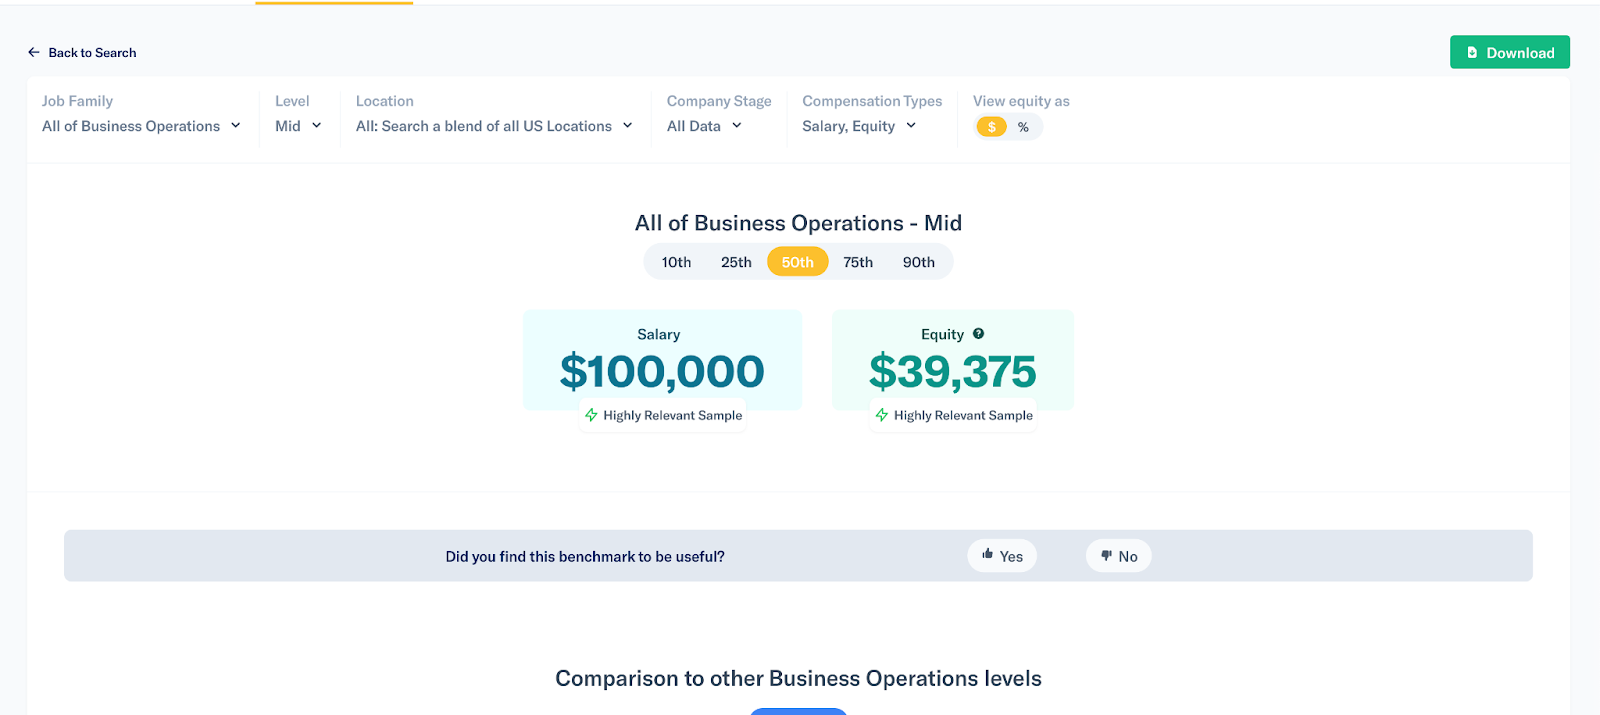Open the Company Stage dropdown
This screenshot has height=715, width=1600.
point(704,126)
